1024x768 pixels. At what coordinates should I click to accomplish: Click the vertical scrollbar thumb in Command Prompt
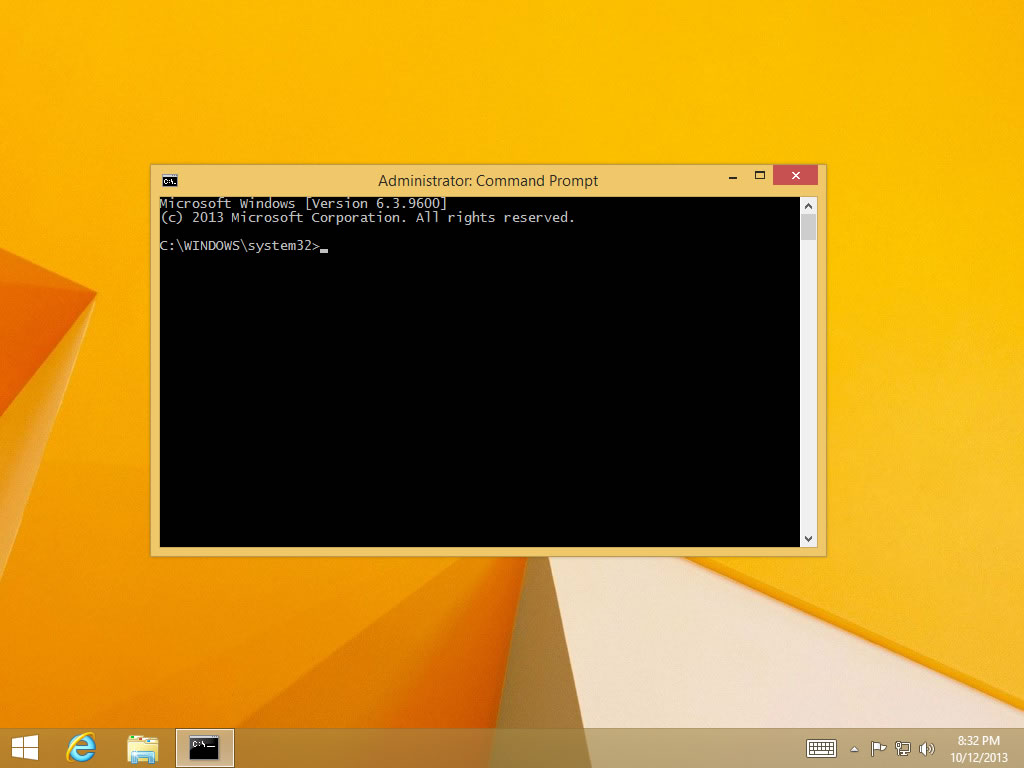point(808,227)
